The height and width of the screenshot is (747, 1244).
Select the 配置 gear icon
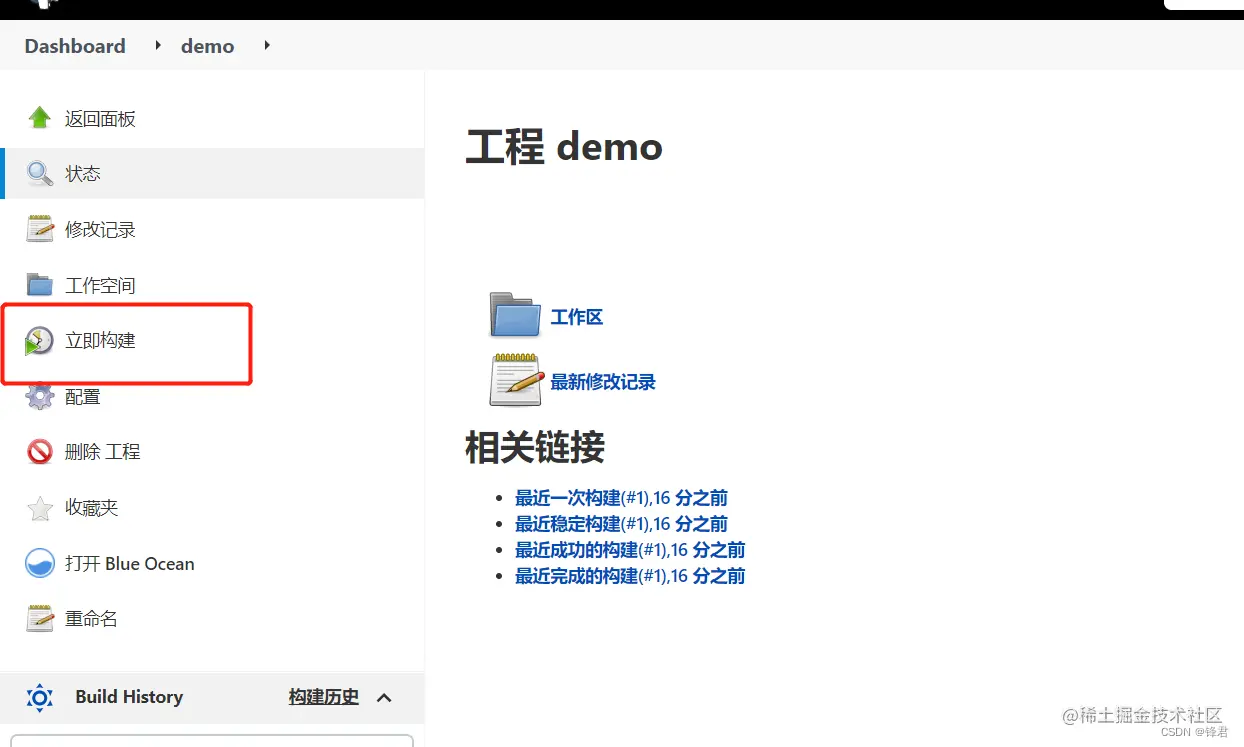[38, 396]
